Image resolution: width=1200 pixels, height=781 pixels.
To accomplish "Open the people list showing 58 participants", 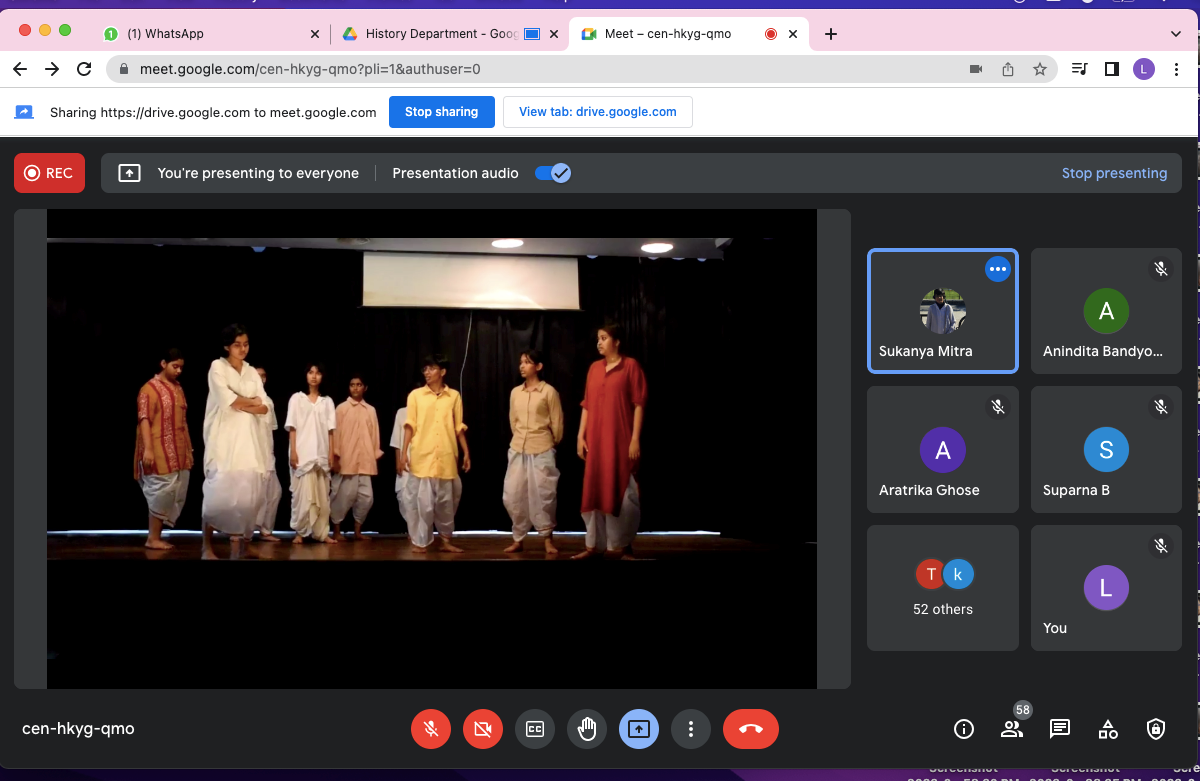I will (1012, 729).
